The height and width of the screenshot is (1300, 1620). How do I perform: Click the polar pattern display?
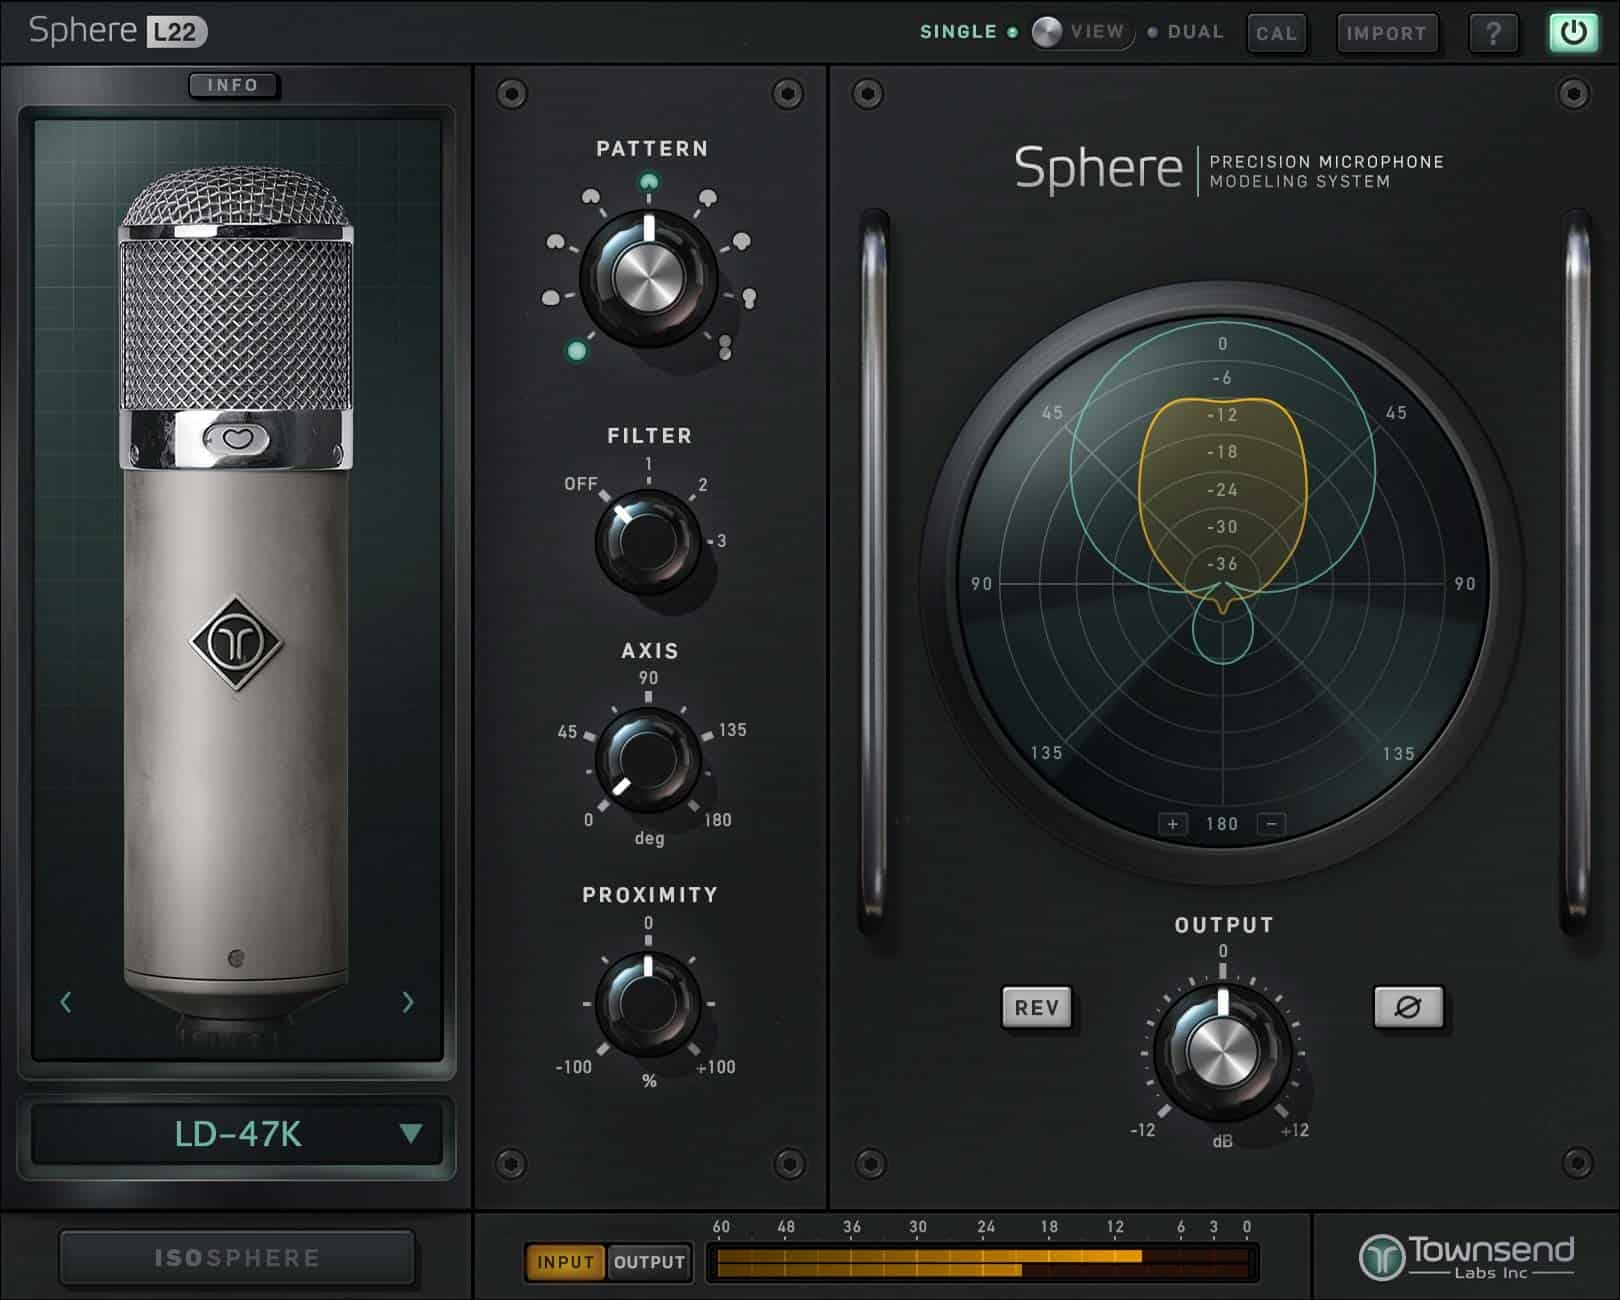1222,582
